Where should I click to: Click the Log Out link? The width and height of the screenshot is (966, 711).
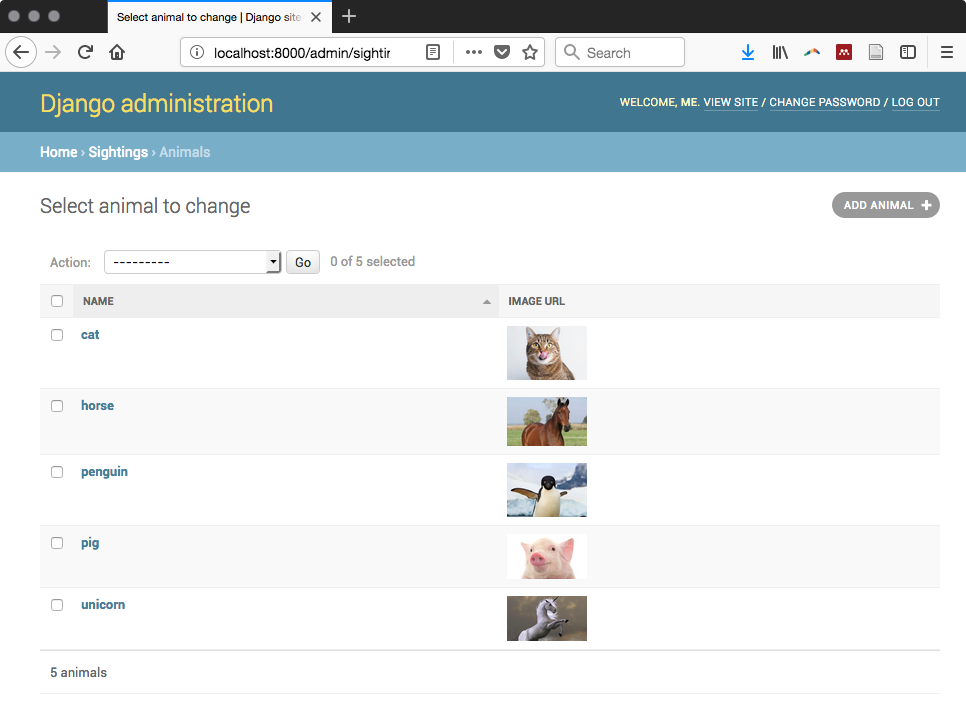[x=915, y=102]
